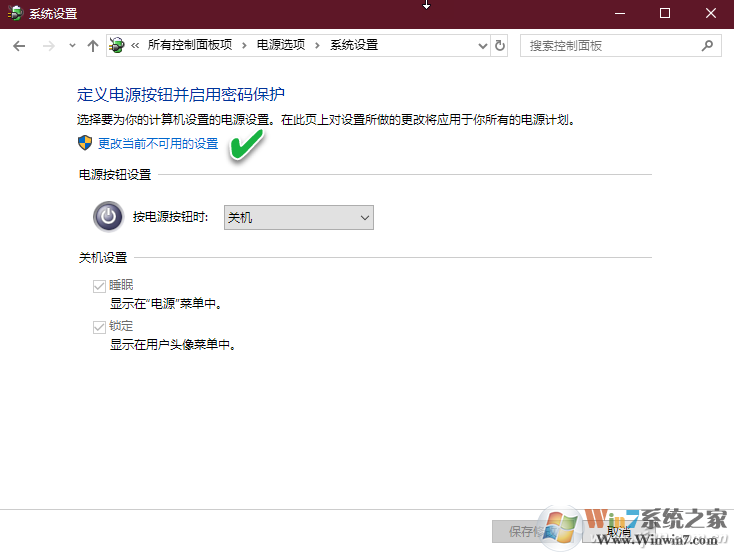Click the 取消 button
The image size is (734, 554).
(x=618, y=532)
